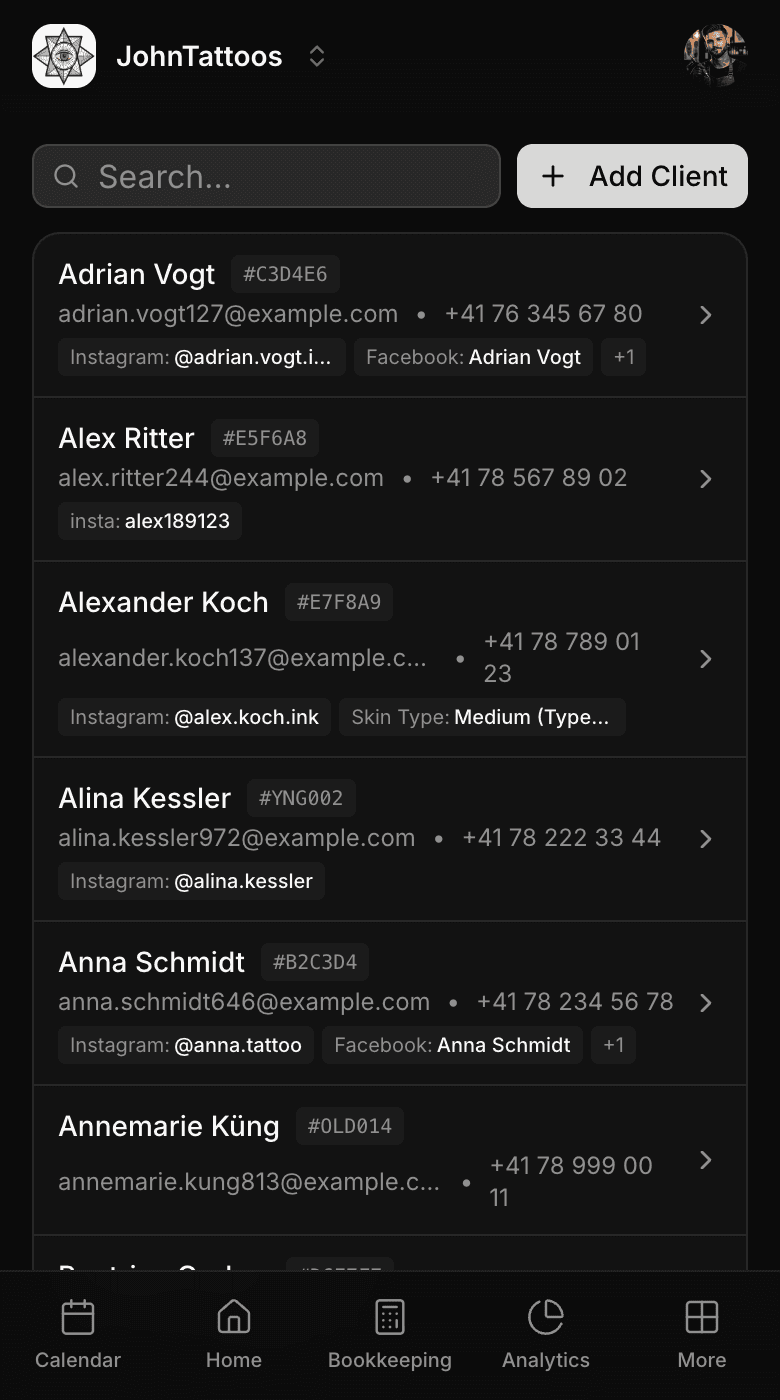This screenshot has width=780, height=1400.
Task: Expand Alina Kessler's Instagram tag chip
Action: 190,881
